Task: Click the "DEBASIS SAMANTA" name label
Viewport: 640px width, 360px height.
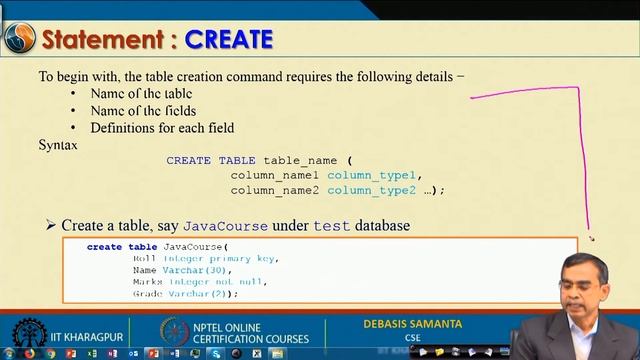Action: [413, 324]
